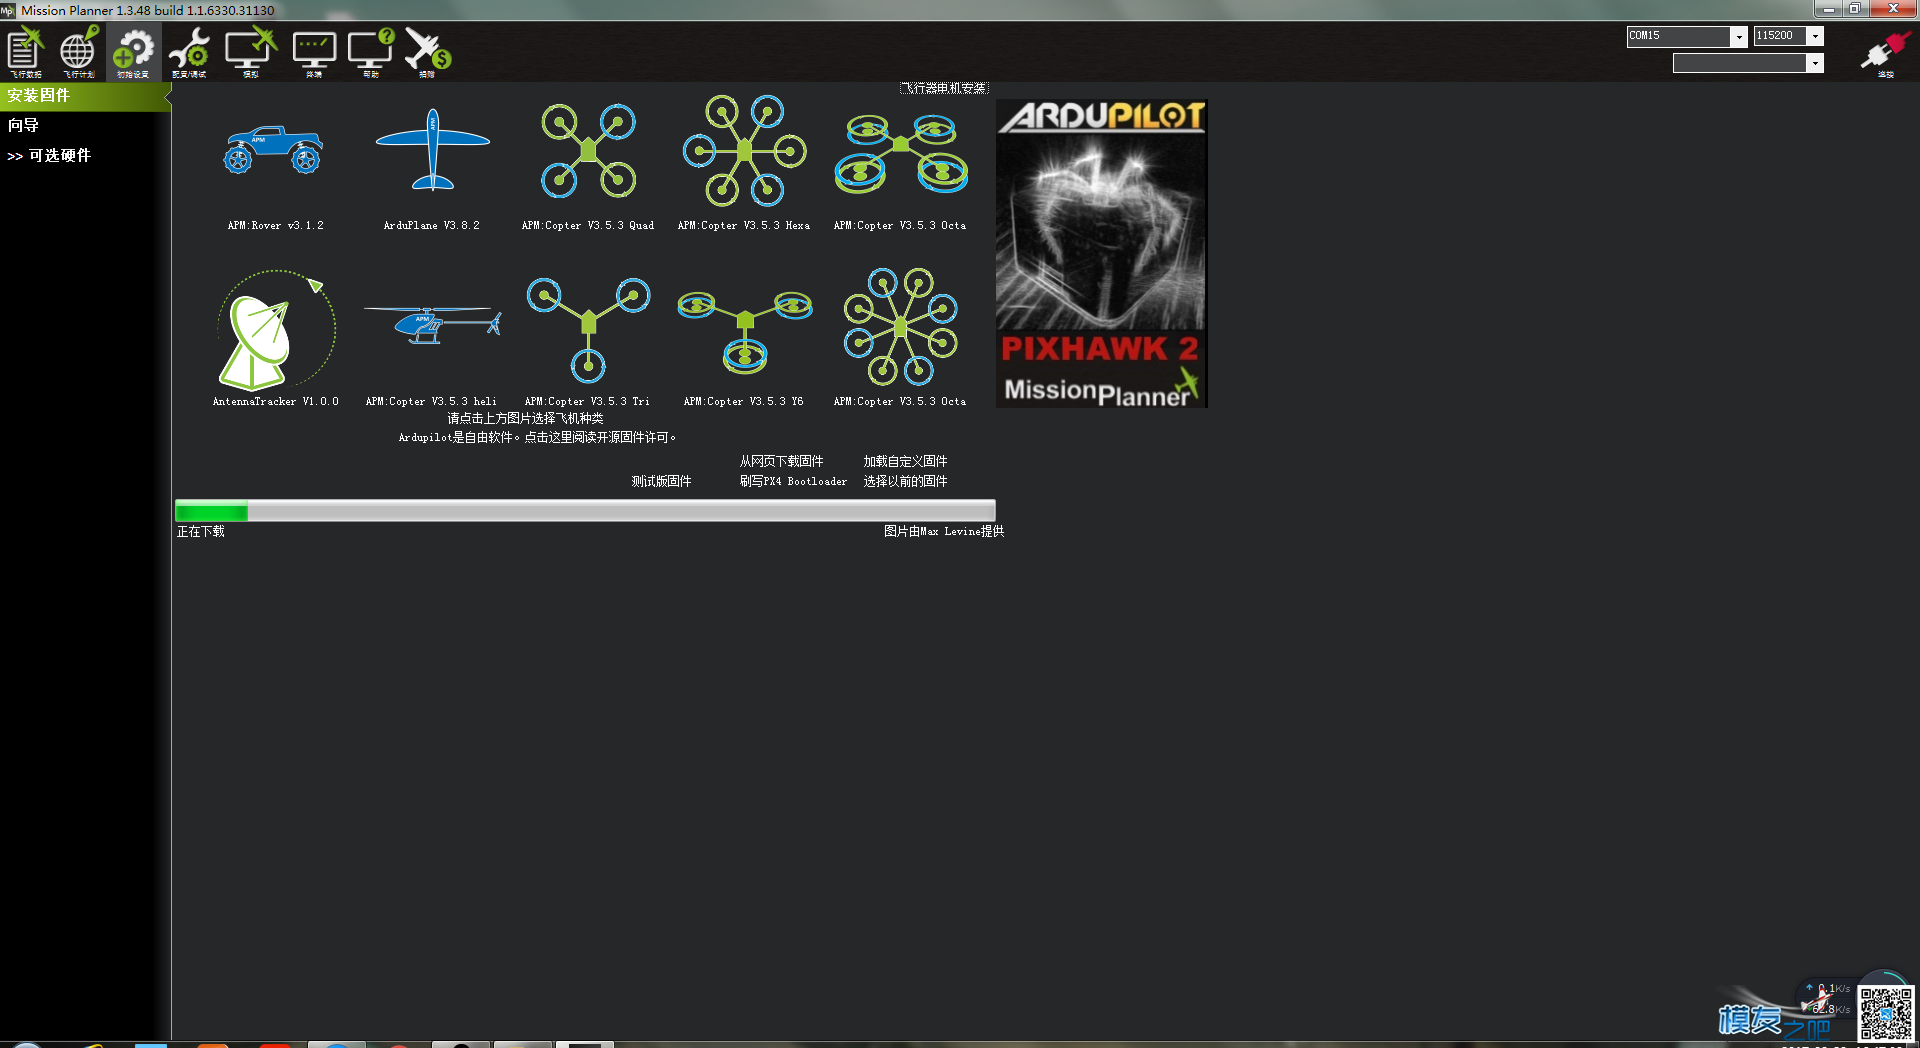Click the Donate (捐赠) airplane icon
Image resolution: width=1920 pixels, height=1048 pixels.
pyautogui.click(x=428, y=52)
